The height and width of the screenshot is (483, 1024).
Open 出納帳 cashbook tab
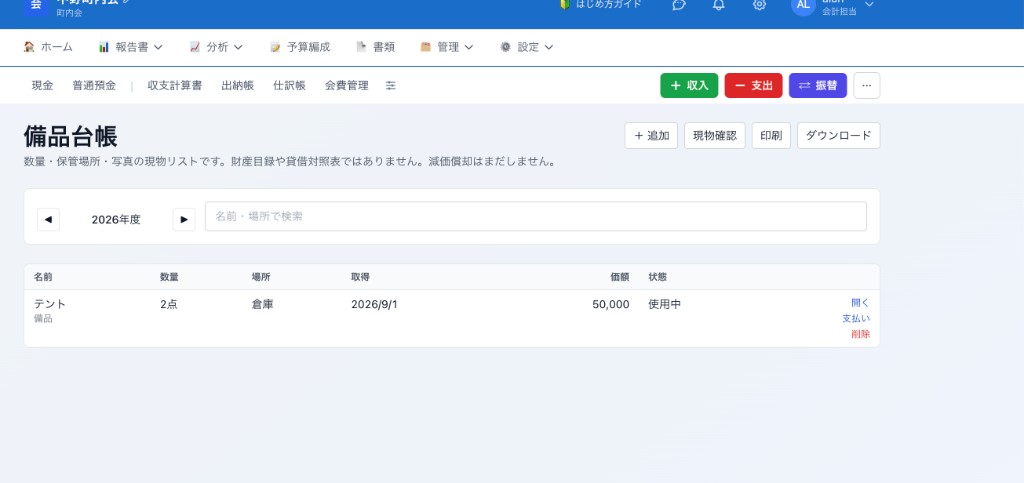pos(238,86)
